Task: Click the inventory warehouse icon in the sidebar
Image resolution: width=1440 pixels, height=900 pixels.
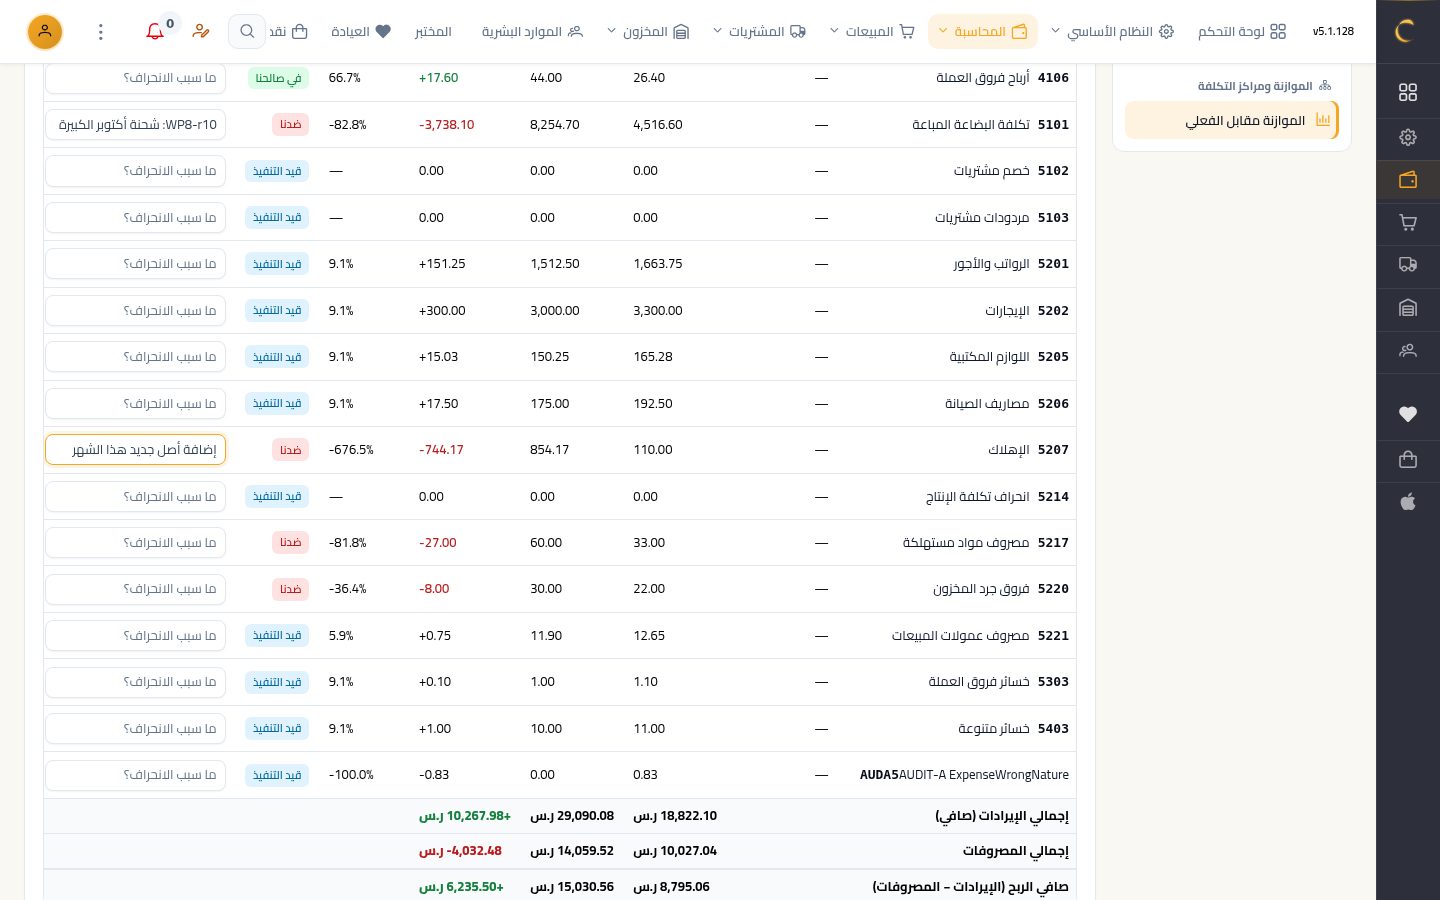Action: pyautogui.click(x=1408, y=308)
